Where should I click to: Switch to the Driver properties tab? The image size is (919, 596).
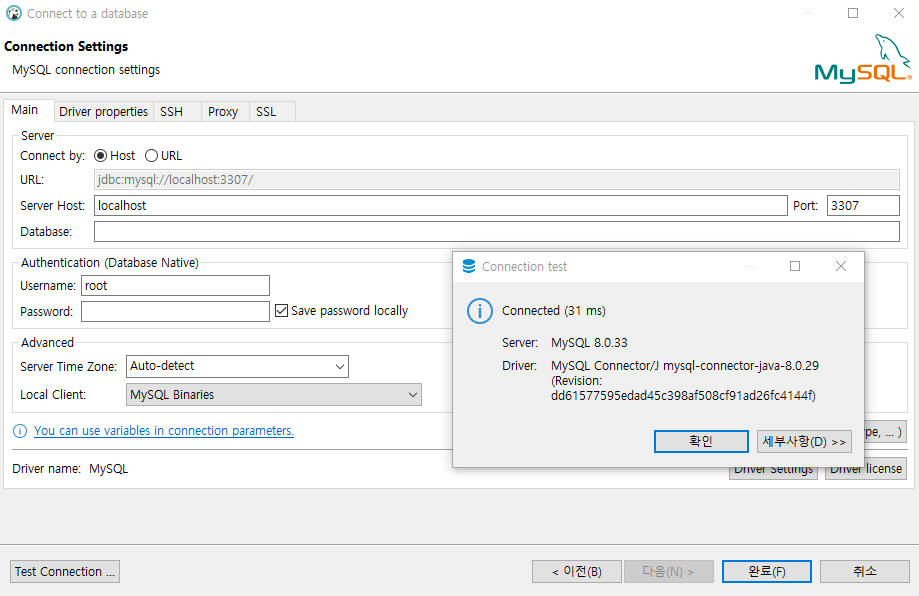(x=103, y=111)
